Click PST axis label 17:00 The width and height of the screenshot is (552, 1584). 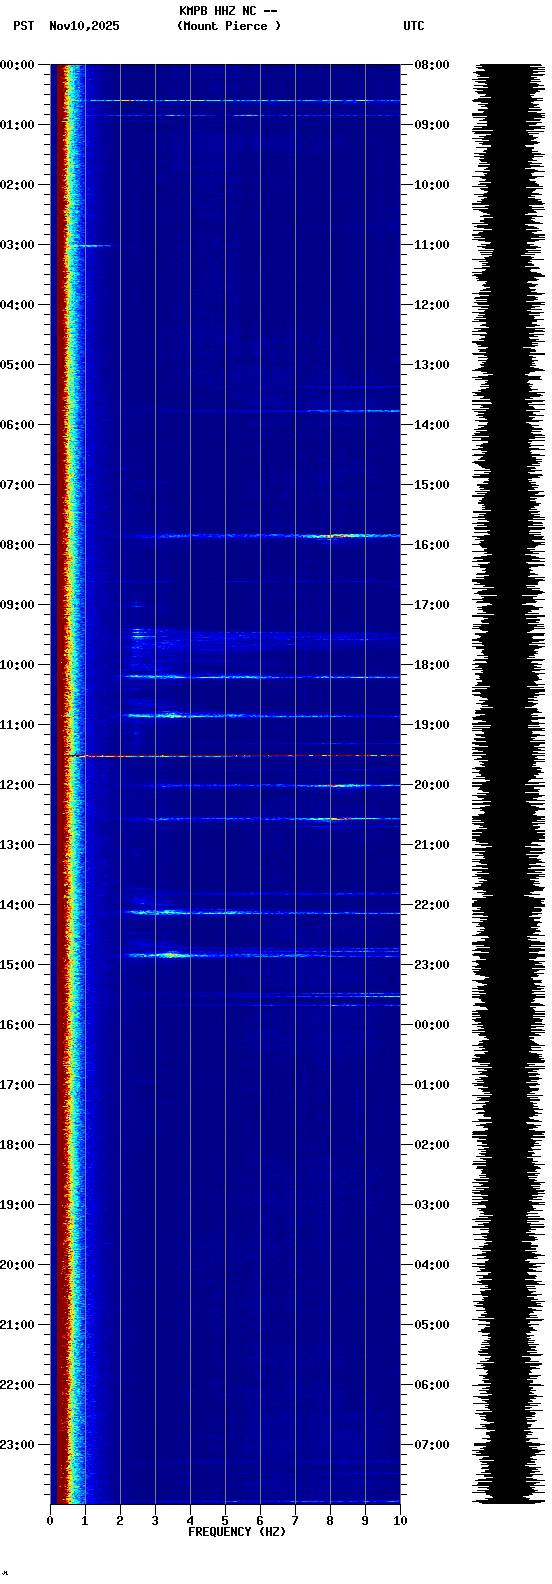[x=18, y=1085]
